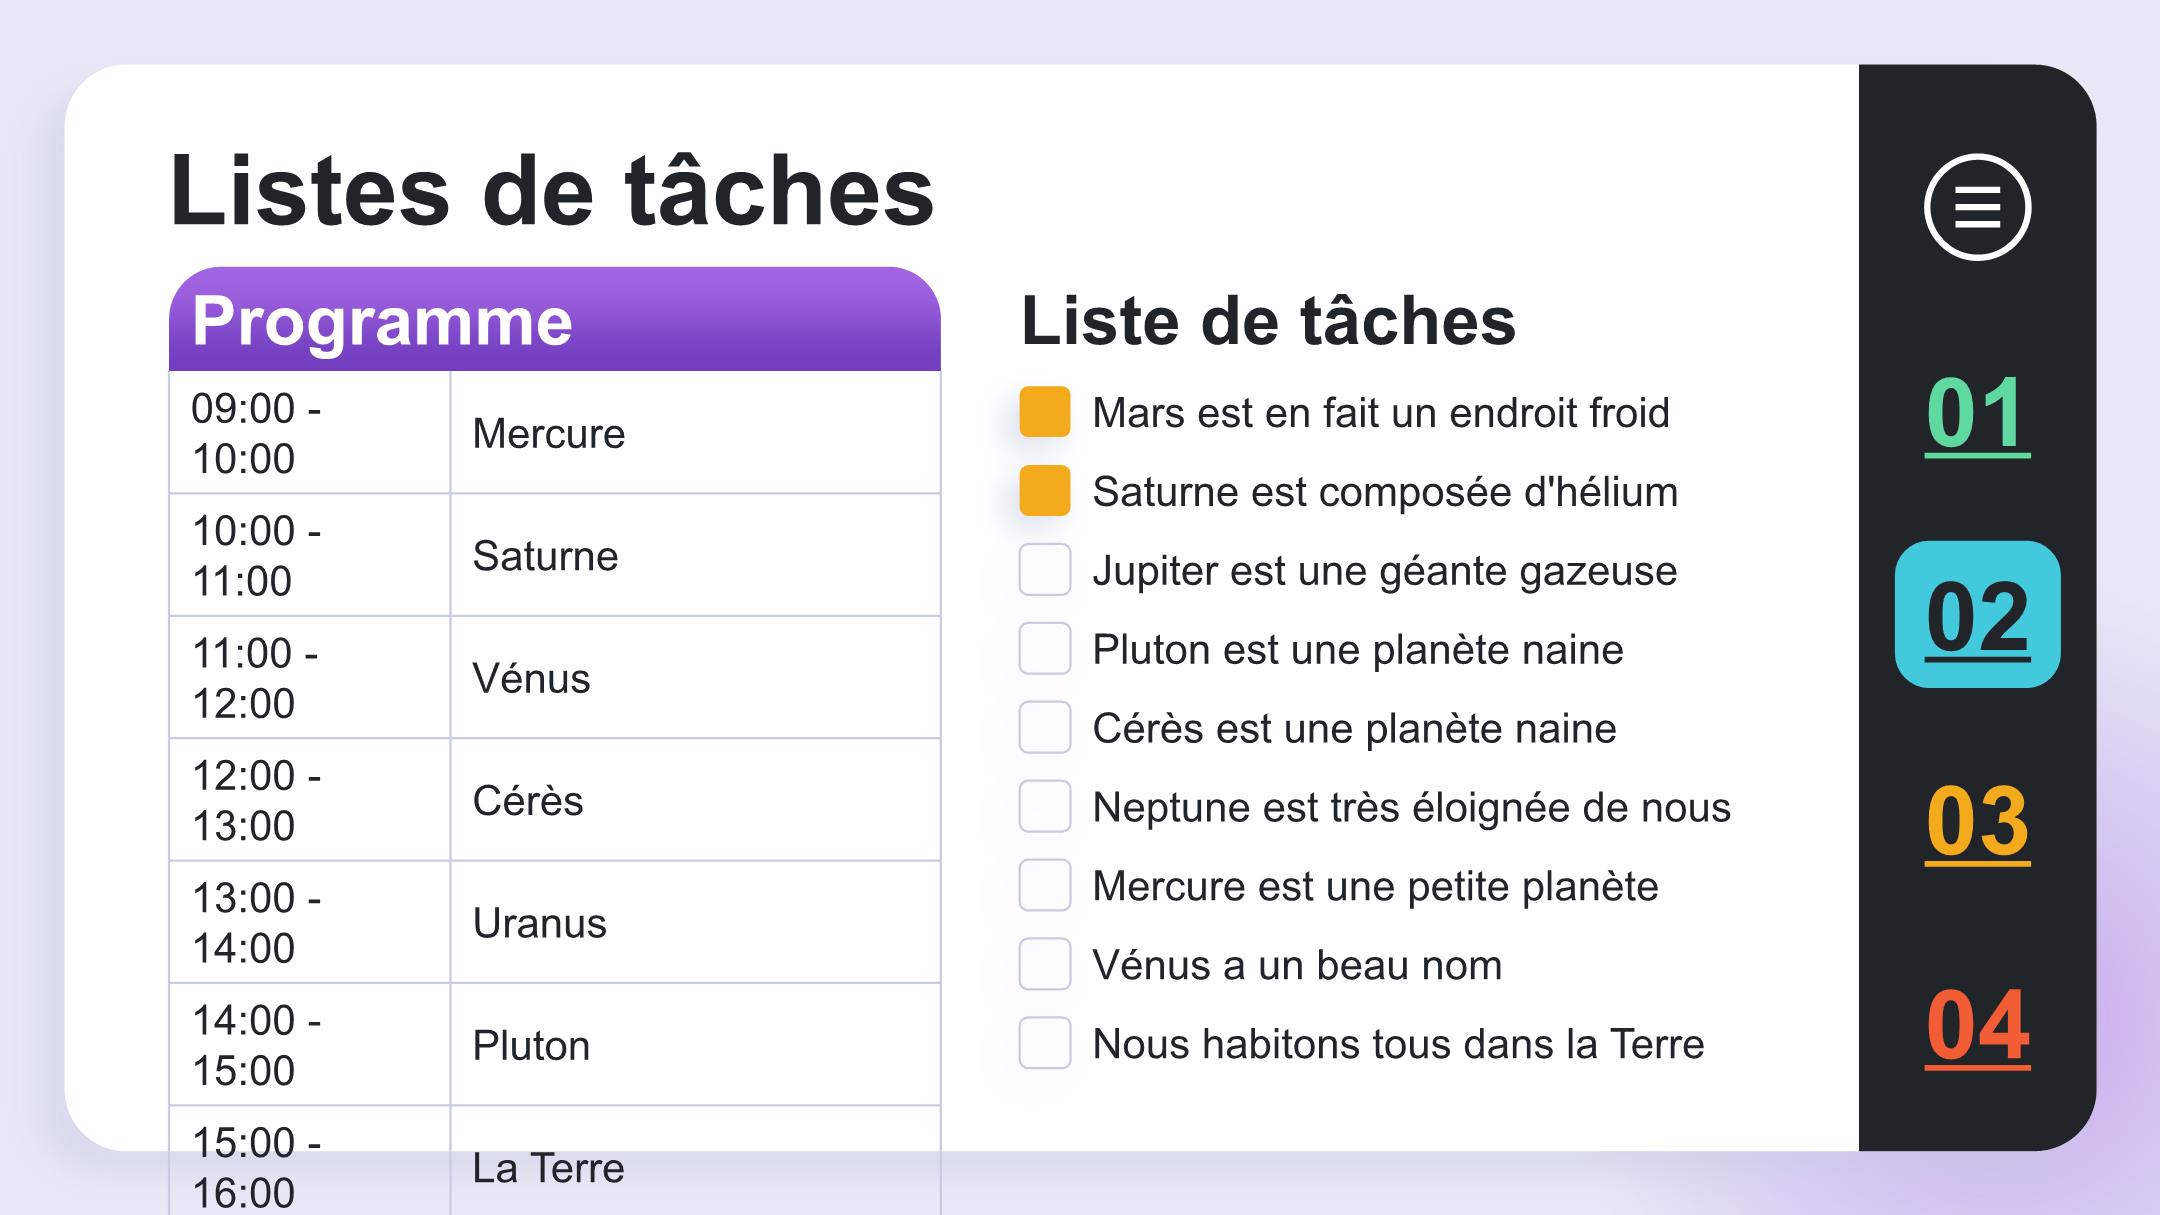Click the Listes de tâches title
The width and height of the screenshot is (2160, 1215).
(551, 190)
